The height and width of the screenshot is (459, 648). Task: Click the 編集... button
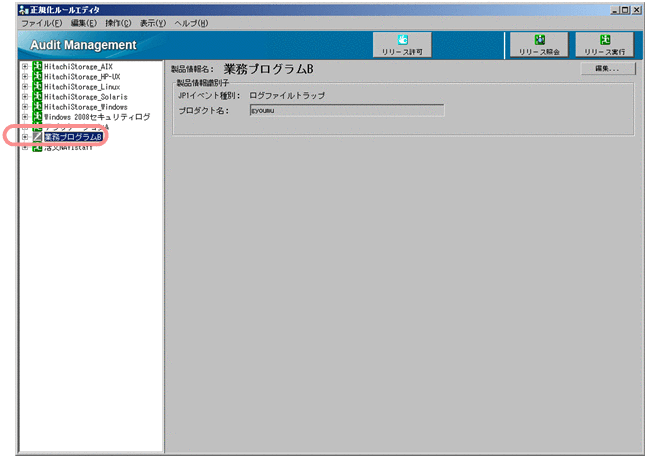coord(608,69)
